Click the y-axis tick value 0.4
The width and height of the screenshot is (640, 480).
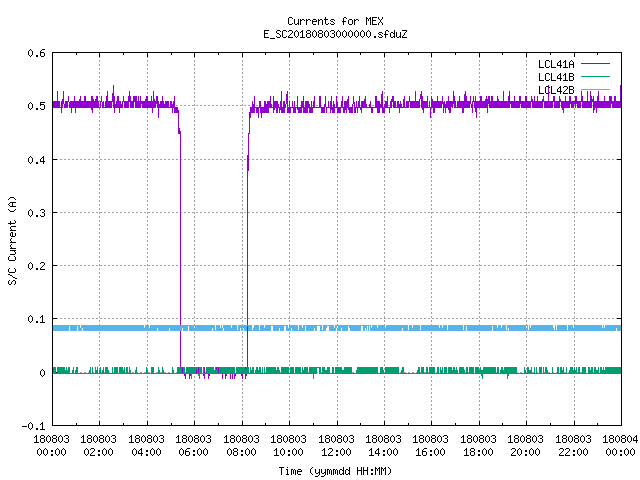[36, 160]
